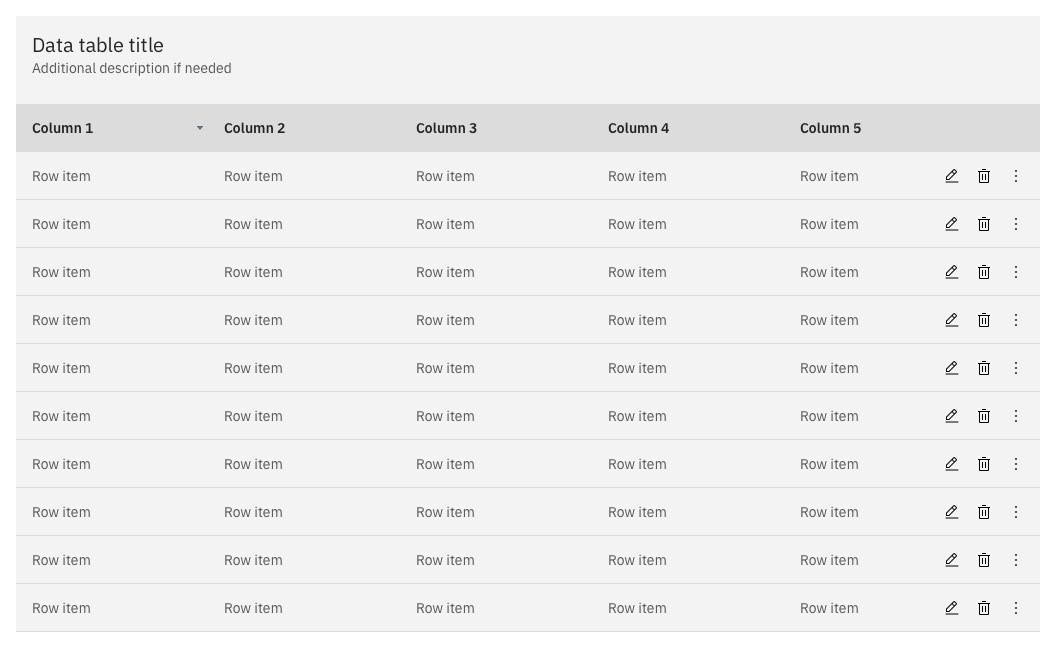The width and height of the screenshot is (1056, 653).
Task: Click the trash icon in eighth row
Action: (x=984, y=512)
